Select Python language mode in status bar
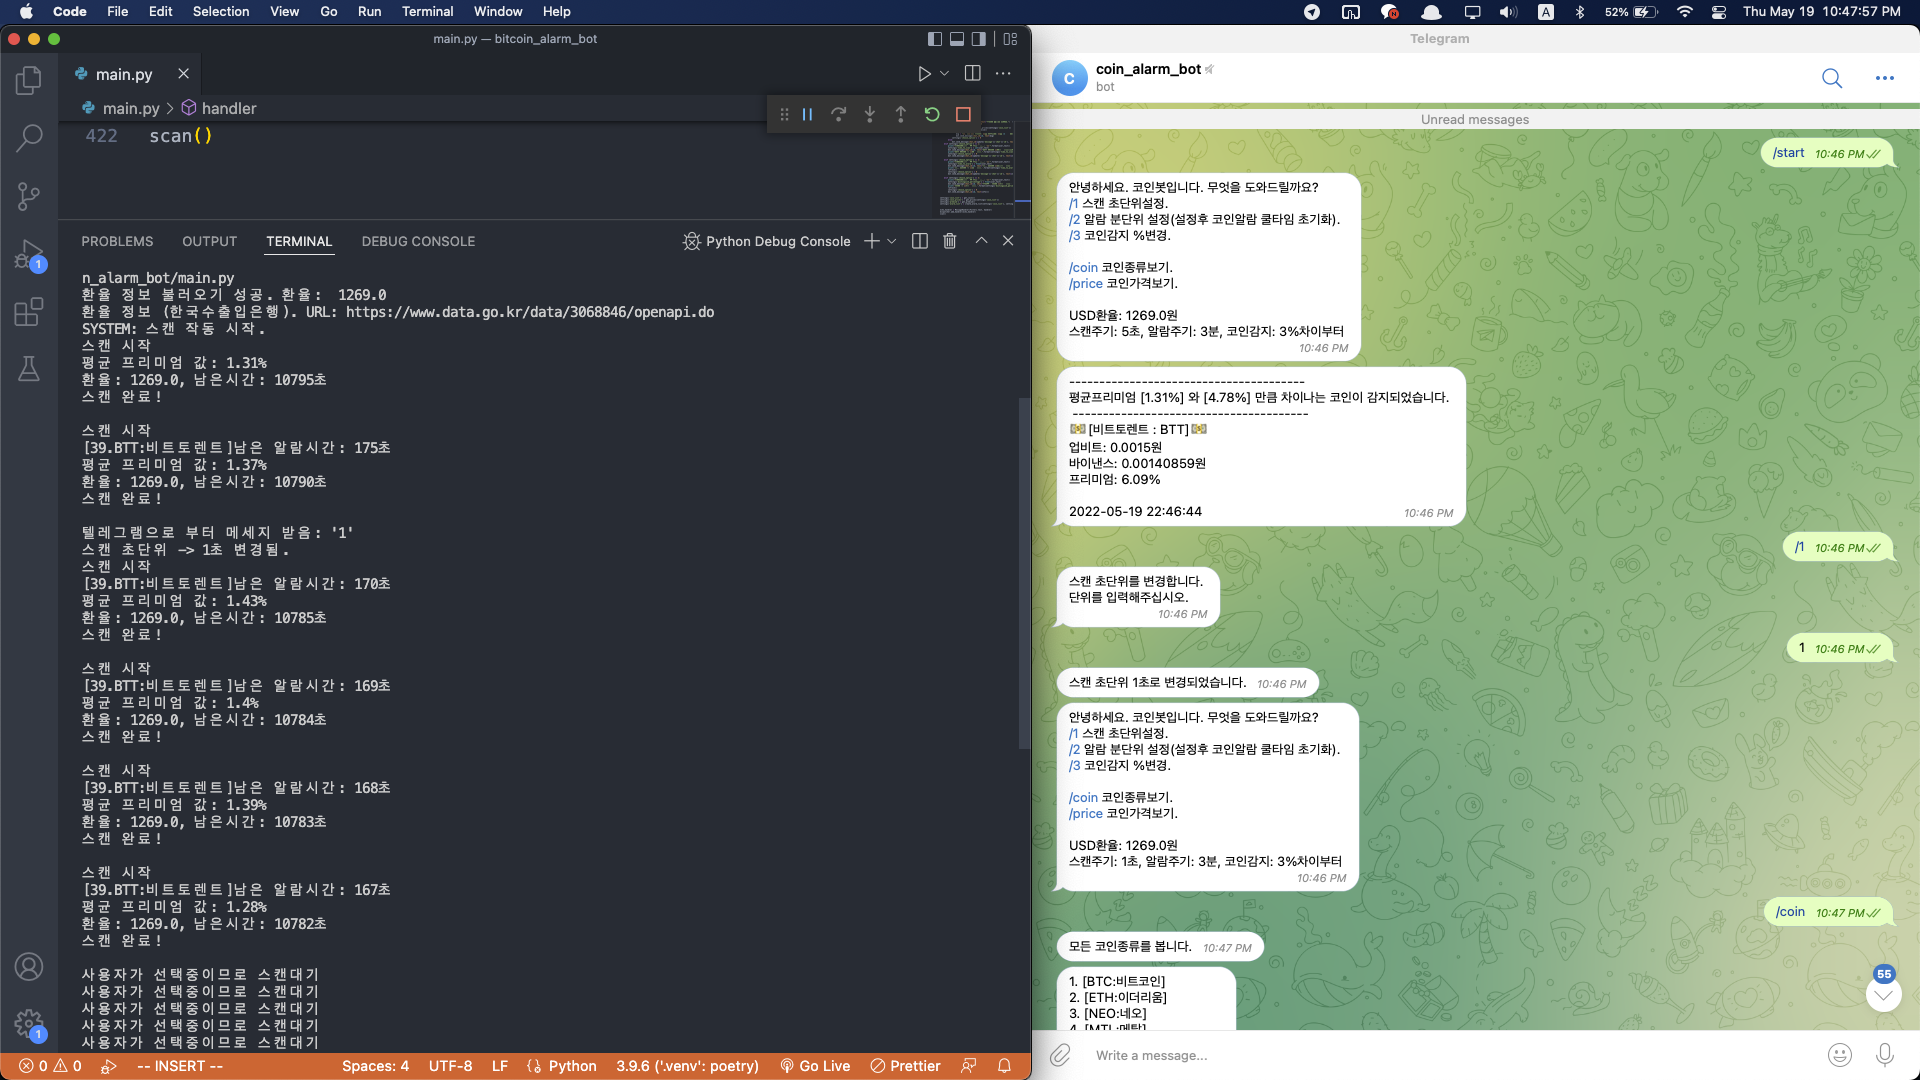 (572, 1066)
